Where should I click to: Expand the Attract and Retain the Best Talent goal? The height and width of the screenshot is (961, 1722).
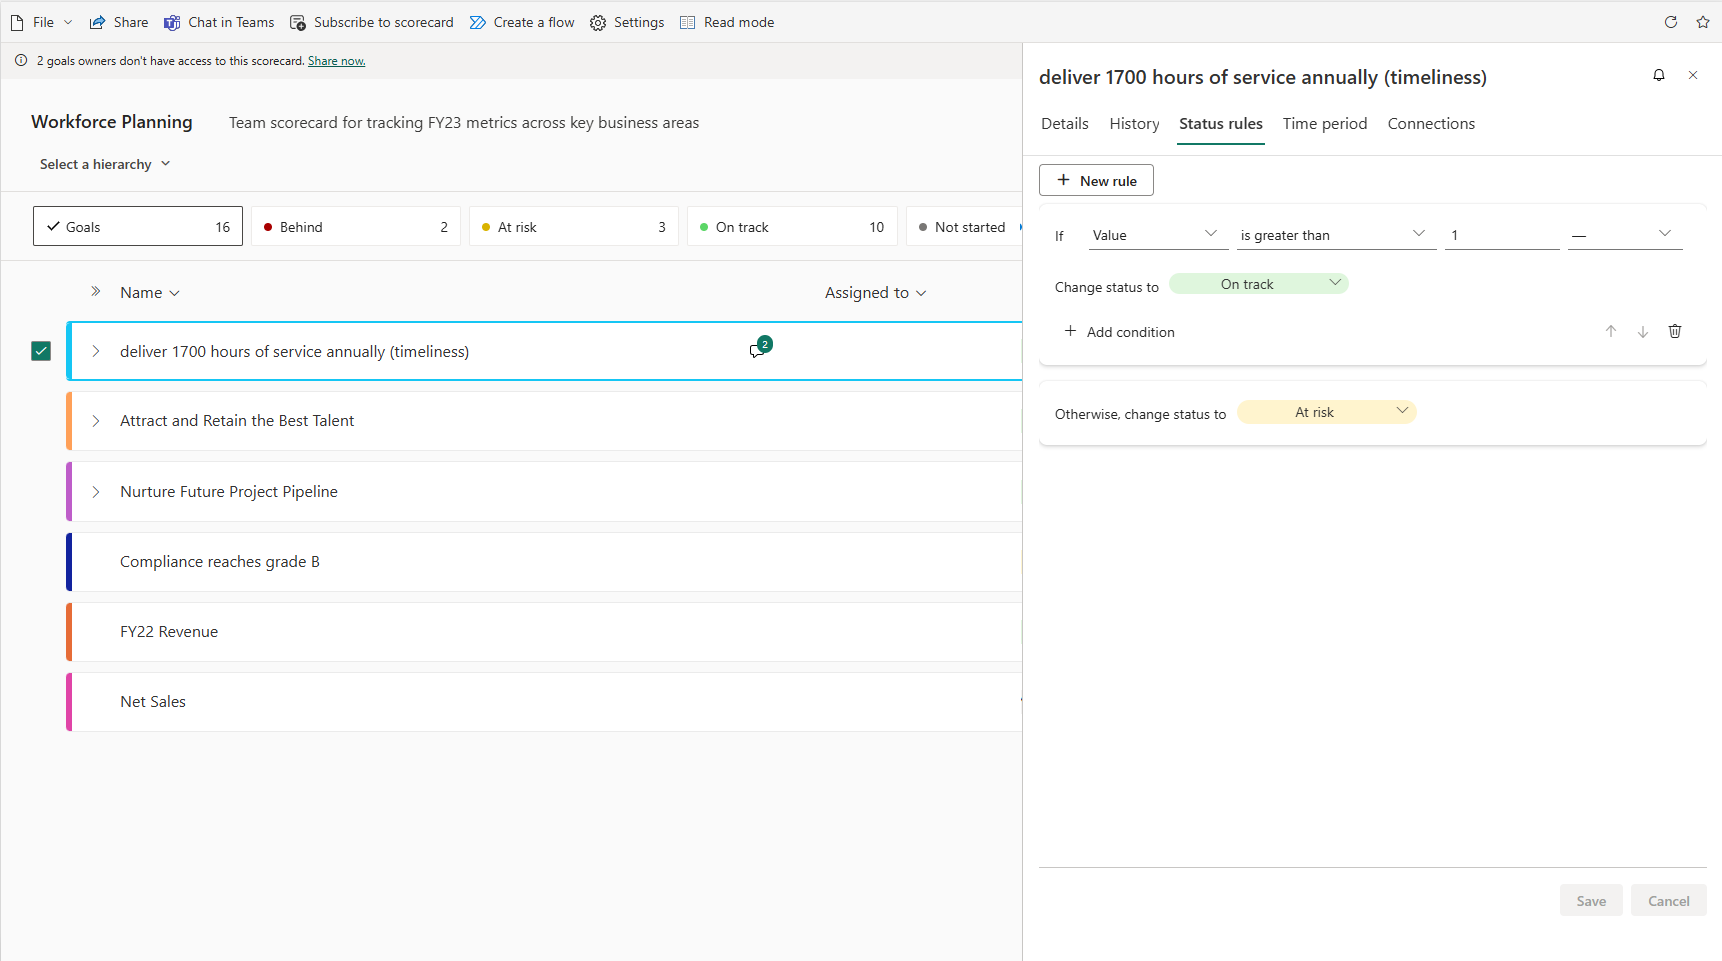tap(96, 421)
